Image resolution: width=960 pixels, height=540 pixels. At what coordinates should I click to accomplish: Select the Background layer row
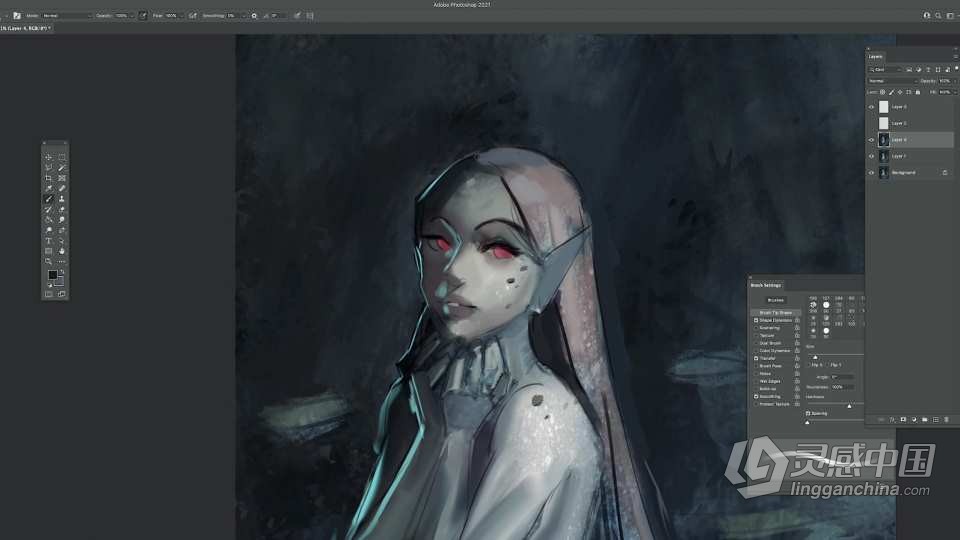910,173
